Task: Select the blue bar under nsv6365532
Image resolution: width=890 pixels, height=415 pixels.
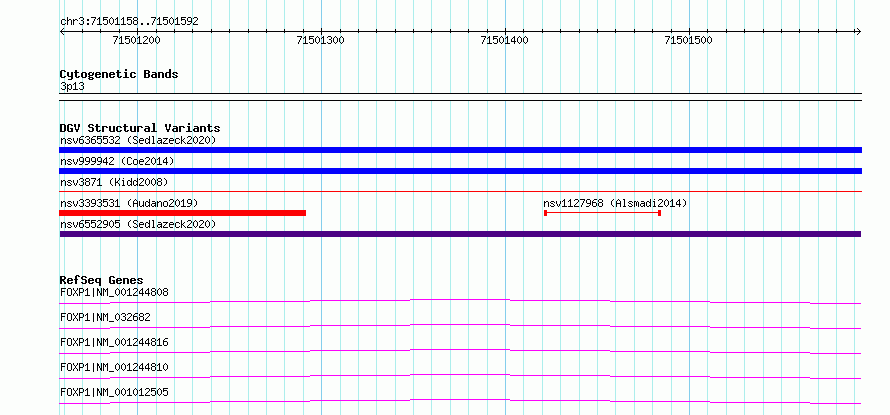Action: [460, 150]
